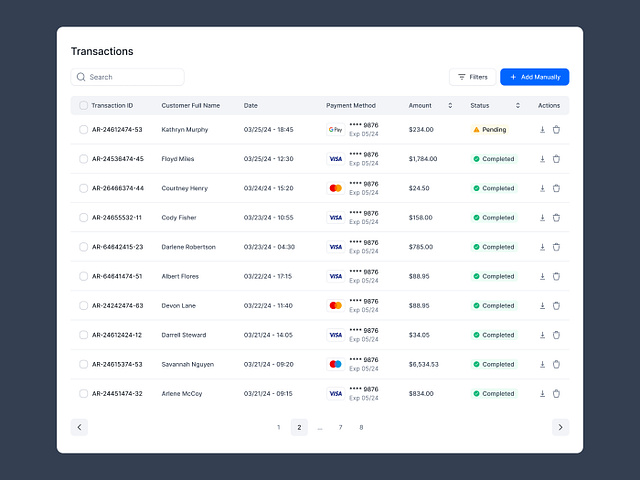Viewport: 640px width, 480px height.
Task: Tick checkbox for Albert Flores row
Action: tap(83, 276)
